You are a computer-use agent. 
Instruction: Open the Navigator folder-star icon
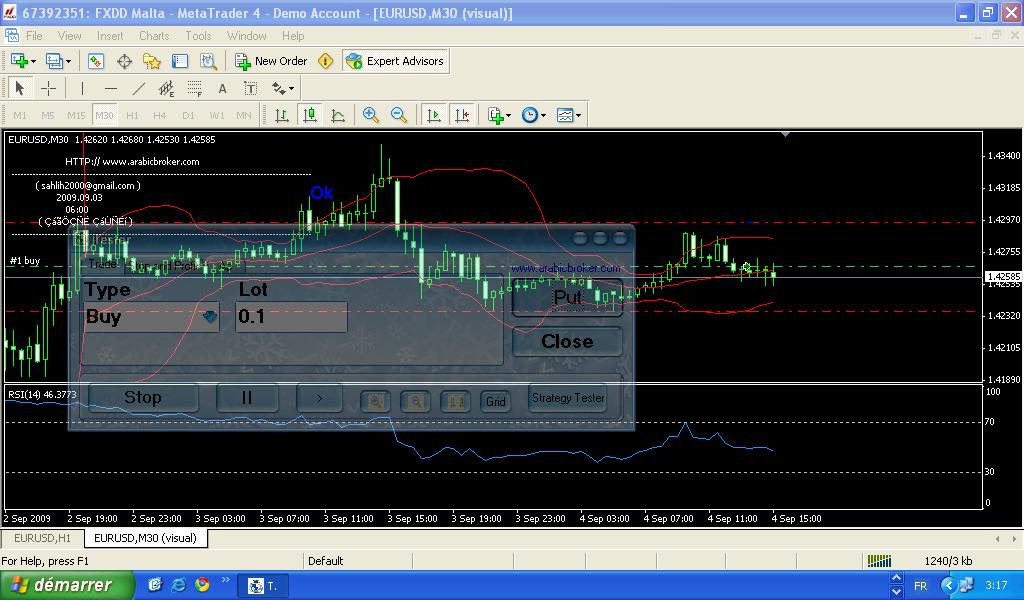(152, 61)
